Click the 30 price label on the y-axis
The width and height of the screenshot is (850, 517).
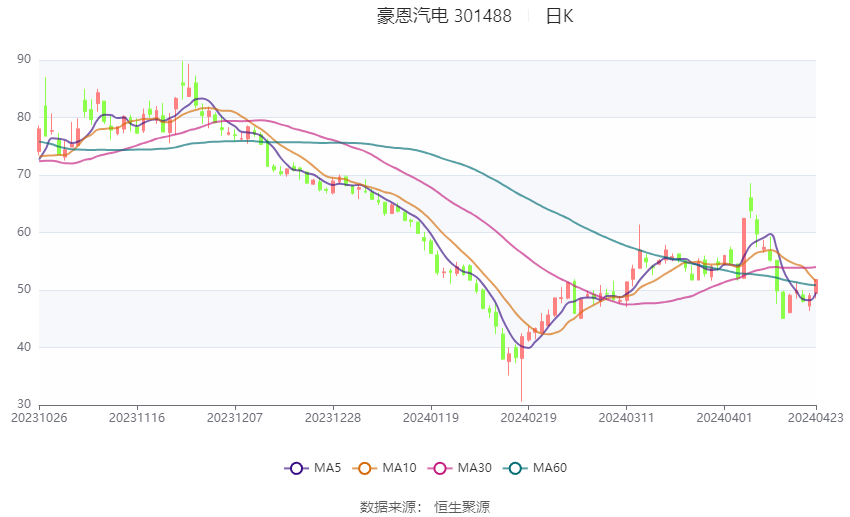(24, 404)
